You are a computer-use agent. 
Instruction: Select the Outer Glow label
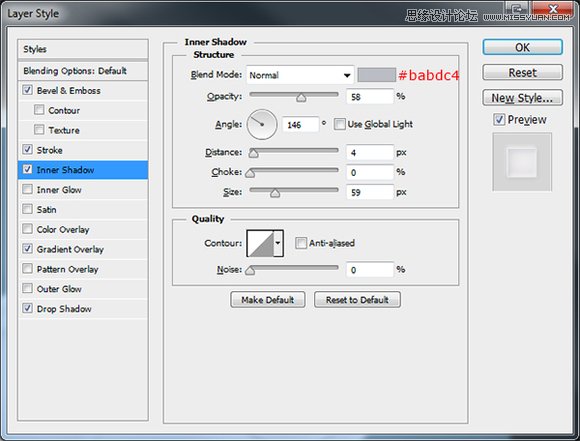59,289
